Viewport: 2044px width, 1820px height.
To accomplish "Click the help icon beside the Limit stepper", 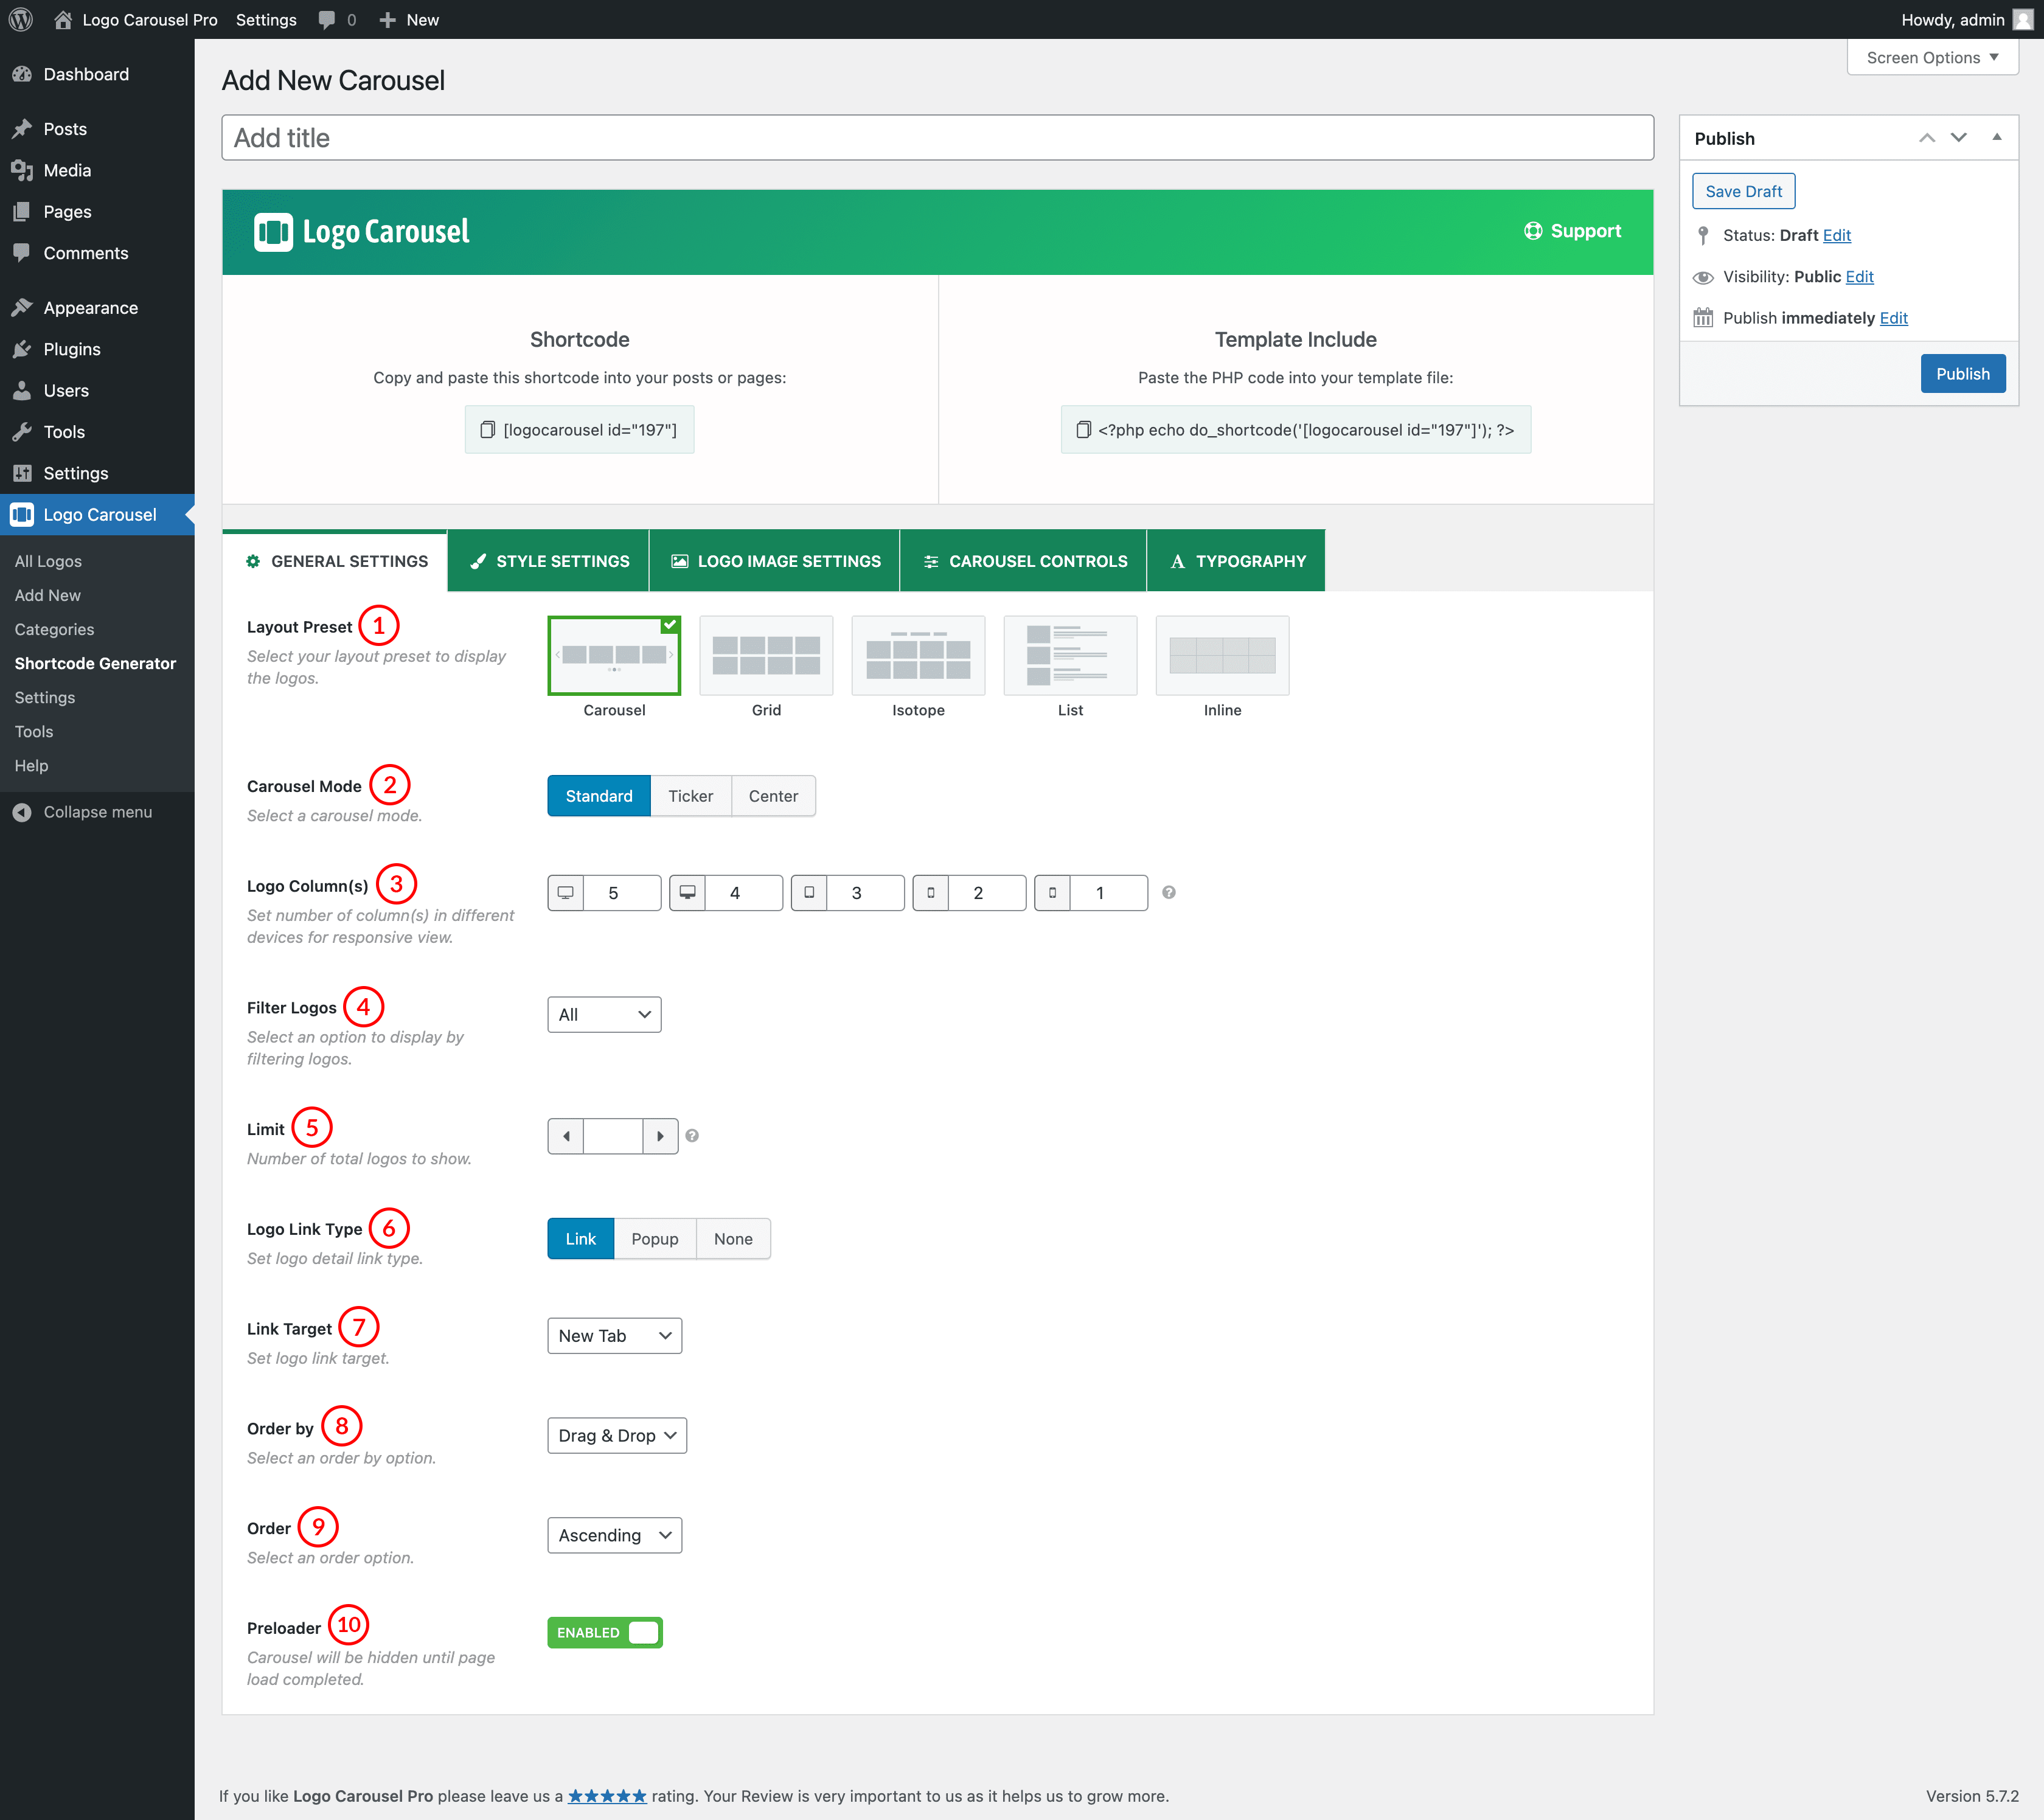I will [x=692, y=1136].
